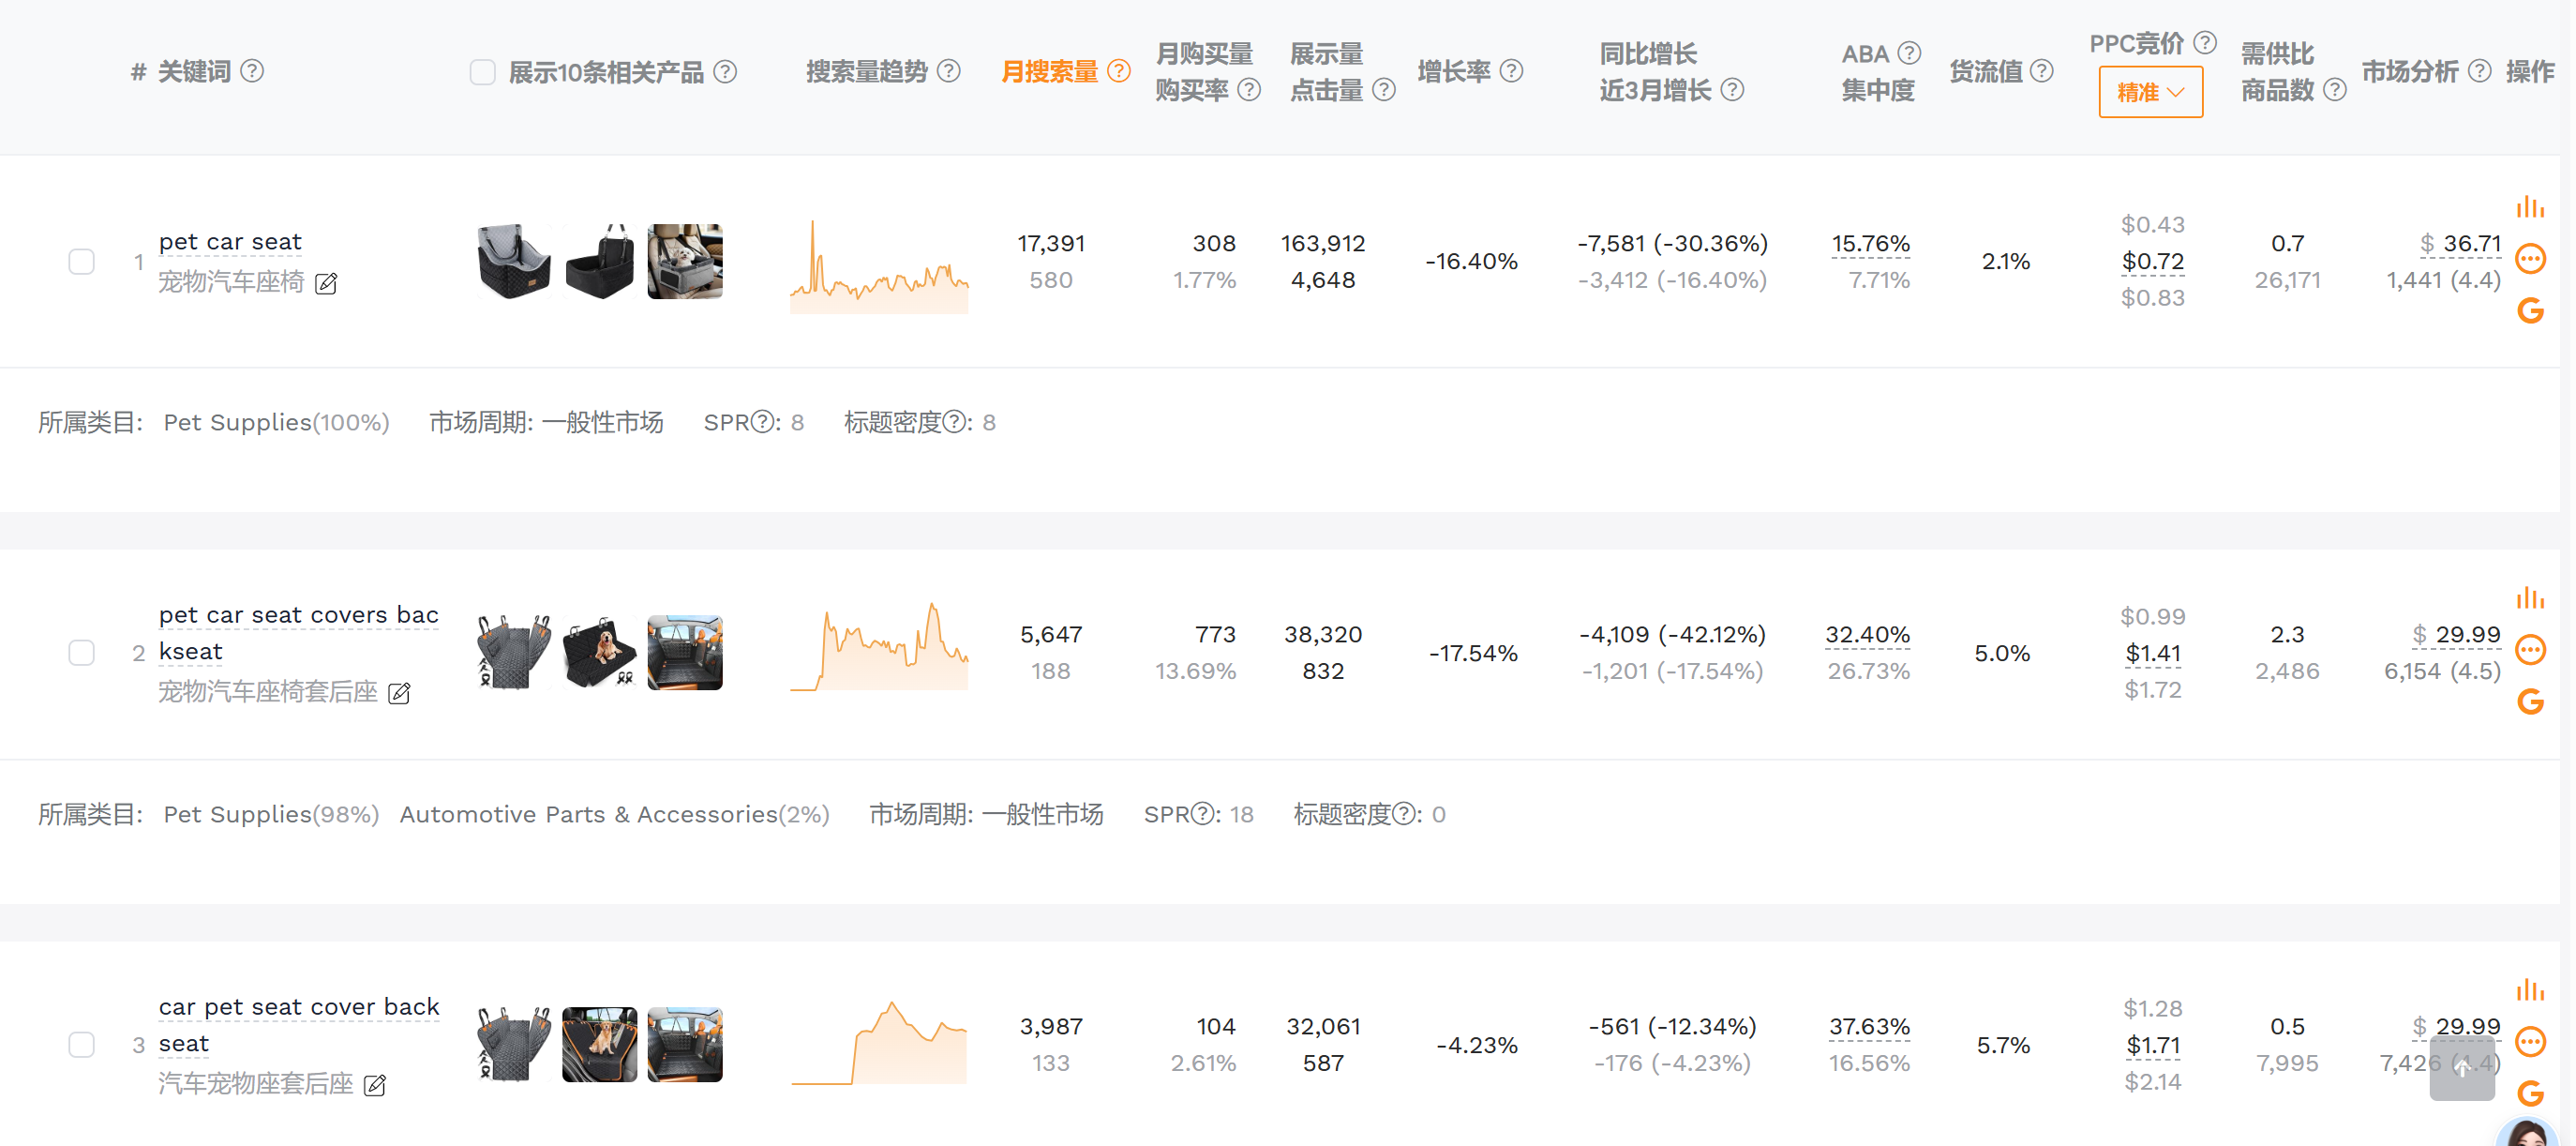Click Google search icon in first row
Screen dimensions: 2576x1146
coord(2529,311)
